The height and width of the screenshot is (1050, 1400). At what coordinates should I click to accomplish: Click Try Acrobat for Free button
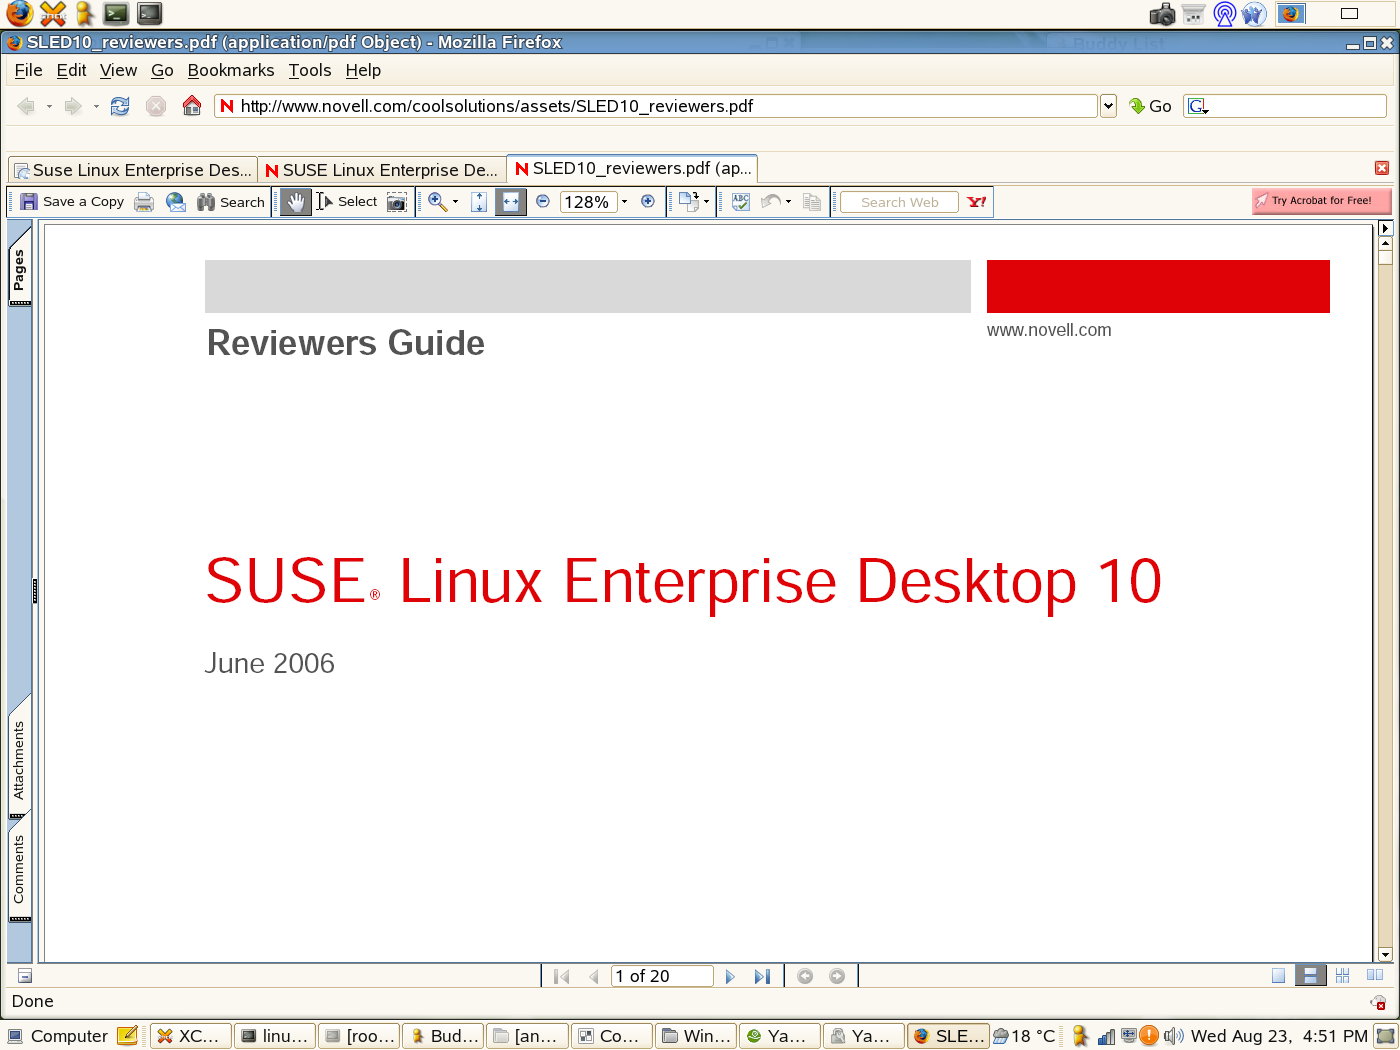pyautogui.click(x=1321, y=201)
